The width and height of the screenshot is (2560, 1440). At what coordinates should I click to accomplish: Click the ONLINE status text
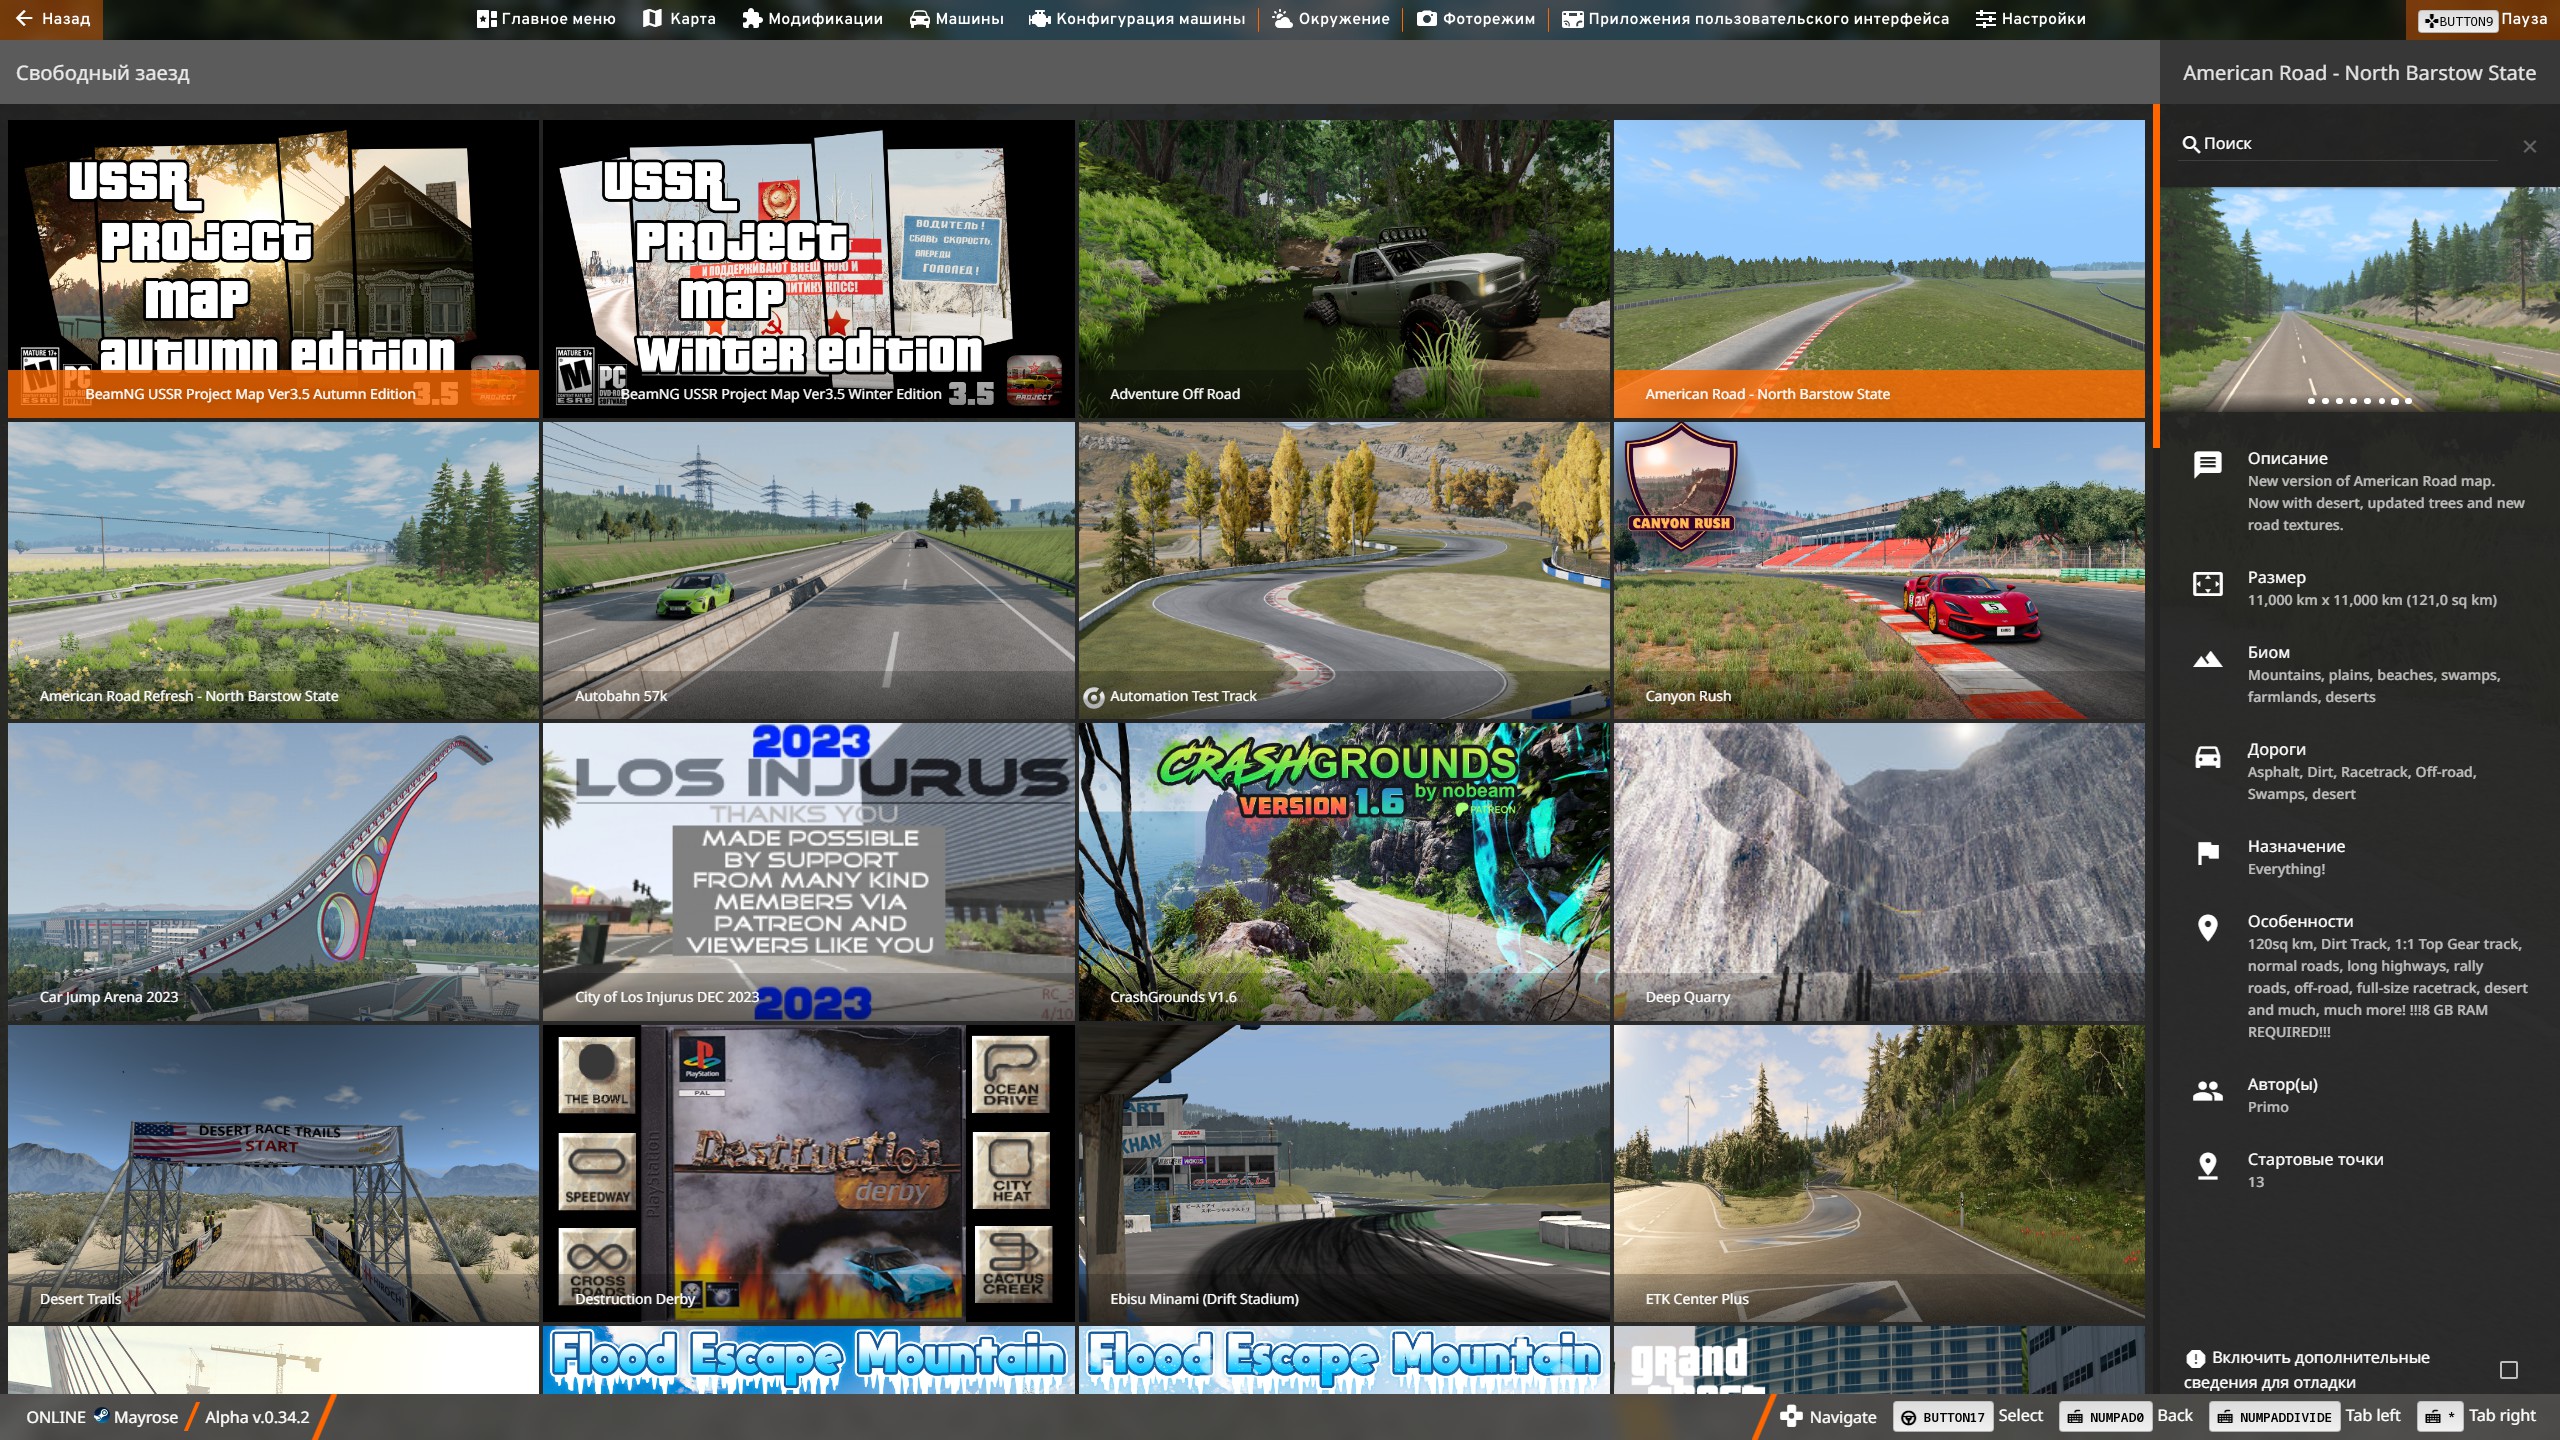[56, 1417]
